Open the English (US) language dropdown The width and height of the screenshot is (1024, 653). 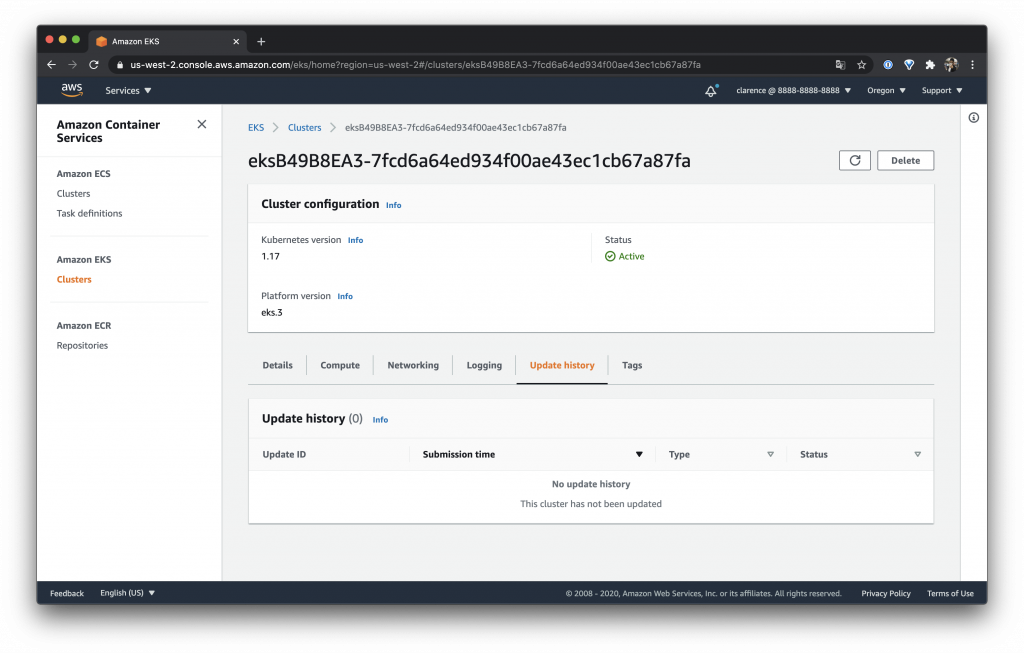(127, 593)
